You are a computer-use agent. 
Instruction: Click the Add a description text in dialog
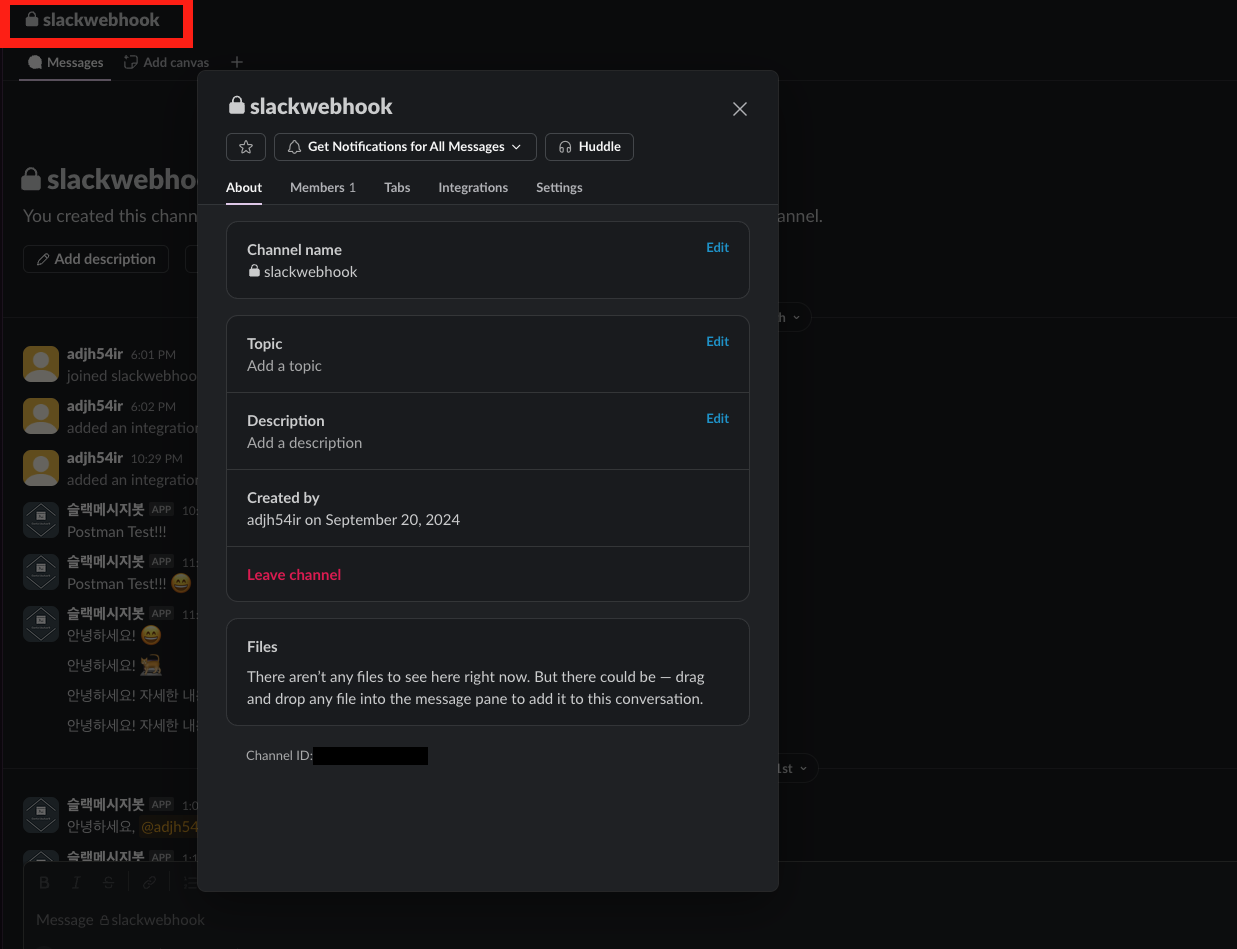pyautogui.click(x=304, y=443)
